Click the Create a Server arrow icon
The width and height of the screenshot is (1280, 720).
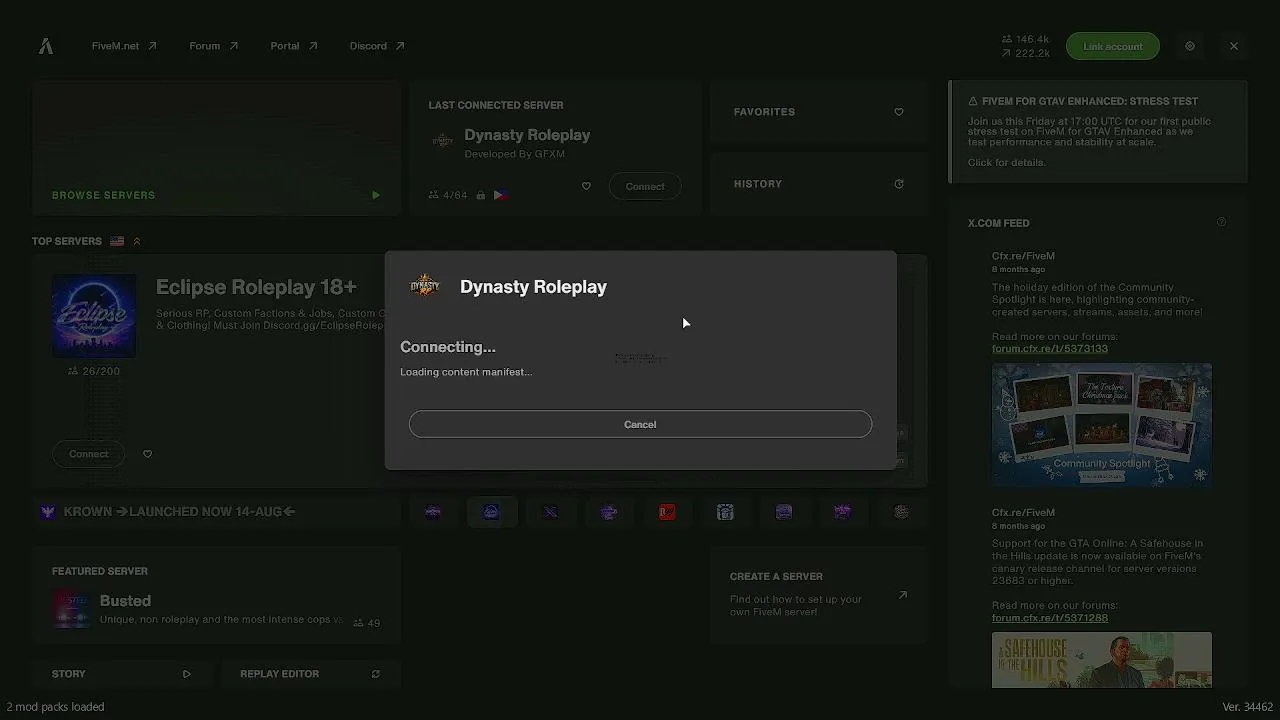pyautogui.click(x=903, y=595)
